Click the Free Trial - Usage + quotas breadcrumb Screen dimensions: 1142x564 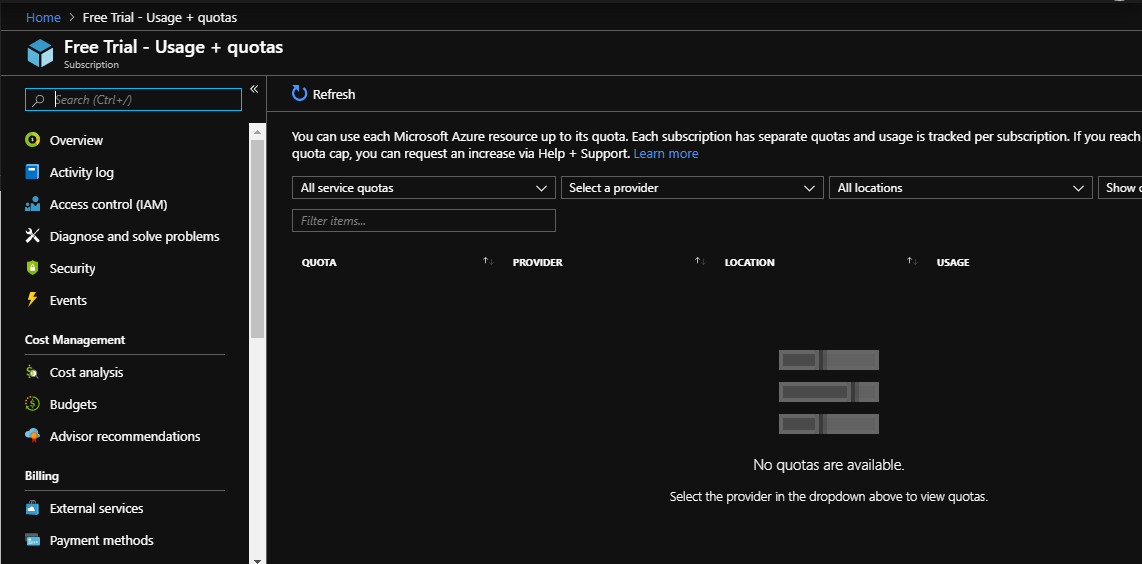click(x=160, y=17)
